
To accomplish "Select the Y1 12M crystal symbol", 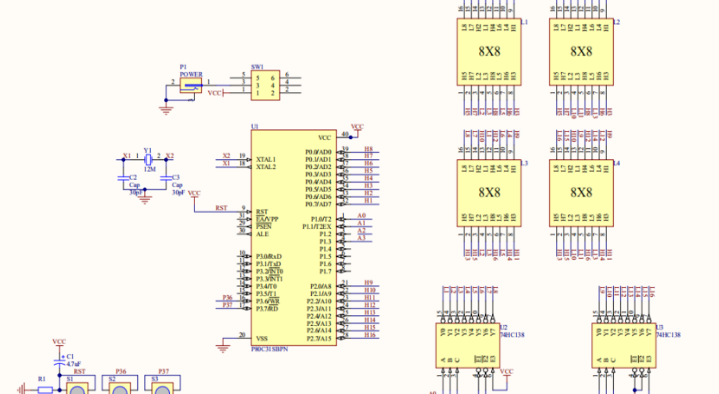I will pyautogui.click(x=148, y=159).
